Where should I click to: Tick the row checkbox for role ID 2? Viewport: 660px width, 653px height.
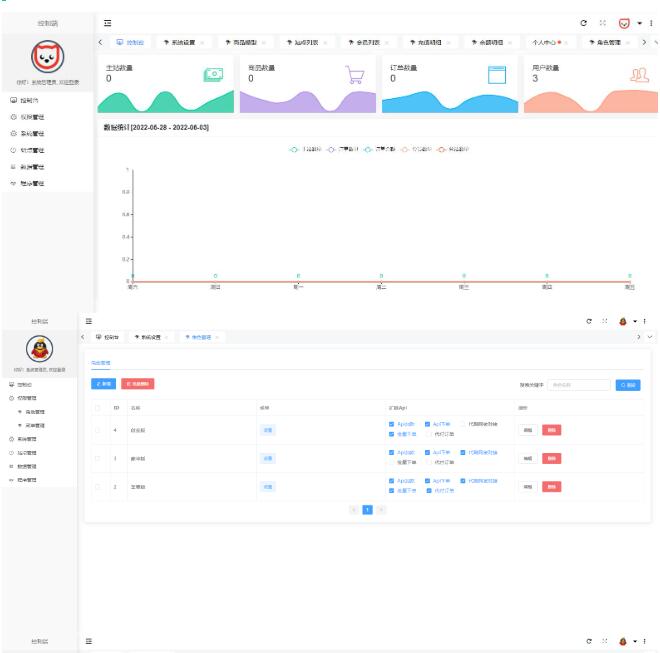[98, 486]
